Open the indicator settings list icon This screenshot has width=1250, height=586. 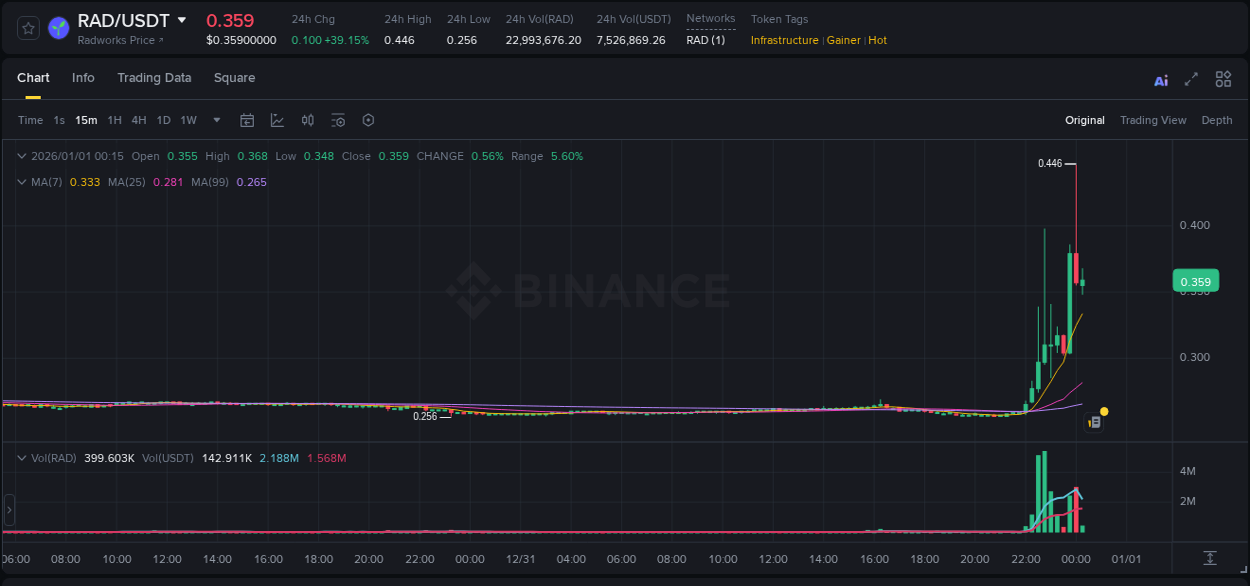click(338, 120)
